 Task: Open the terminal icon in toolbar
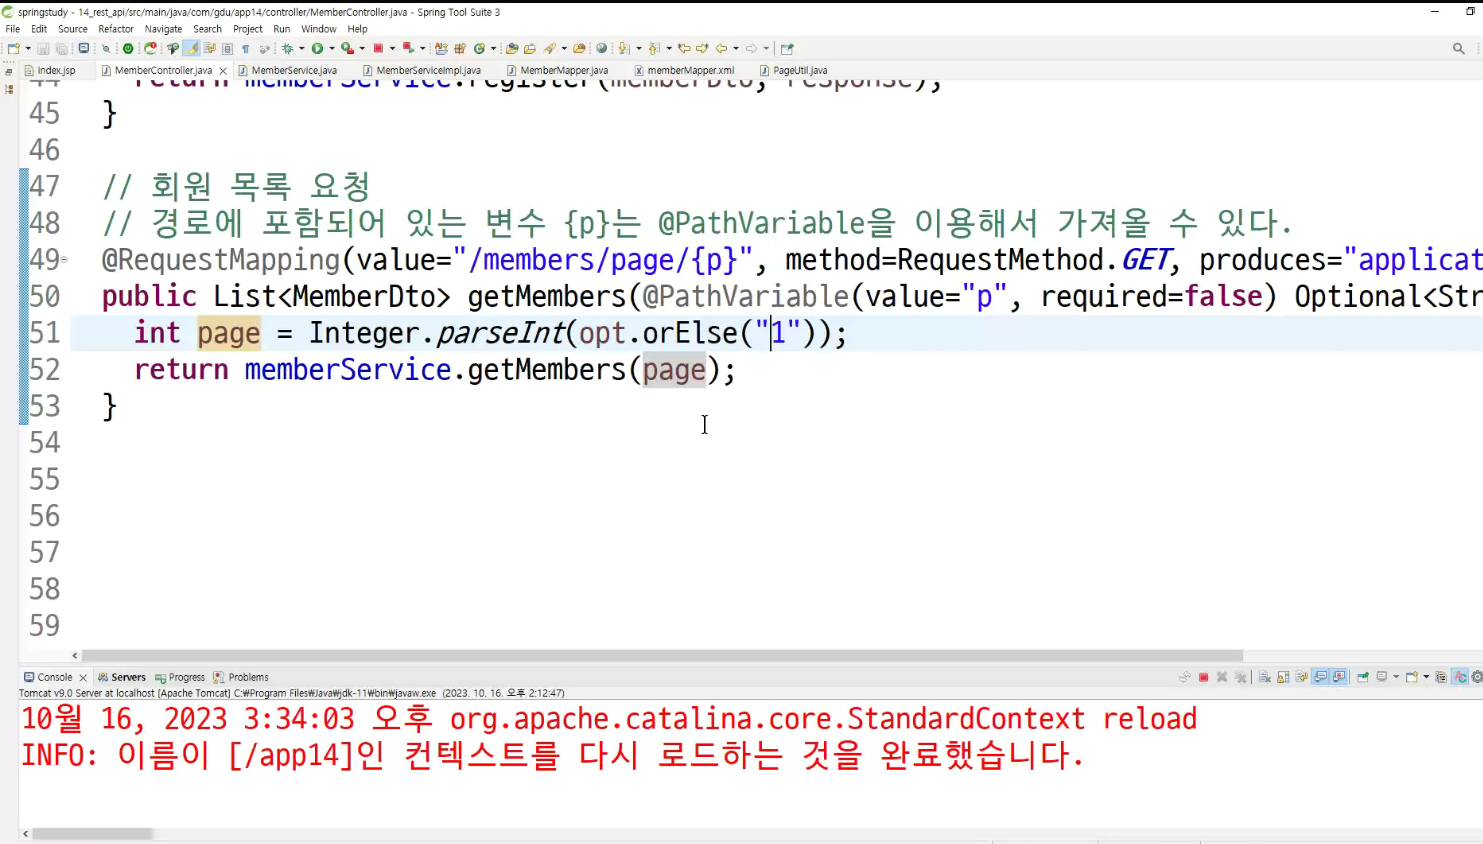(84, 48)
